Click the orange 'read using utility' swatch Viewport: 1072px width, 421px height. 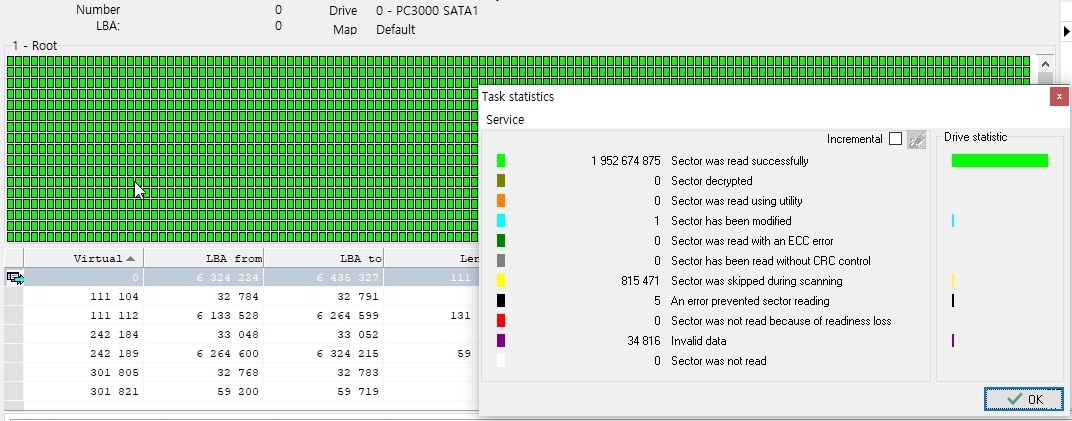(x=500, y=201)
